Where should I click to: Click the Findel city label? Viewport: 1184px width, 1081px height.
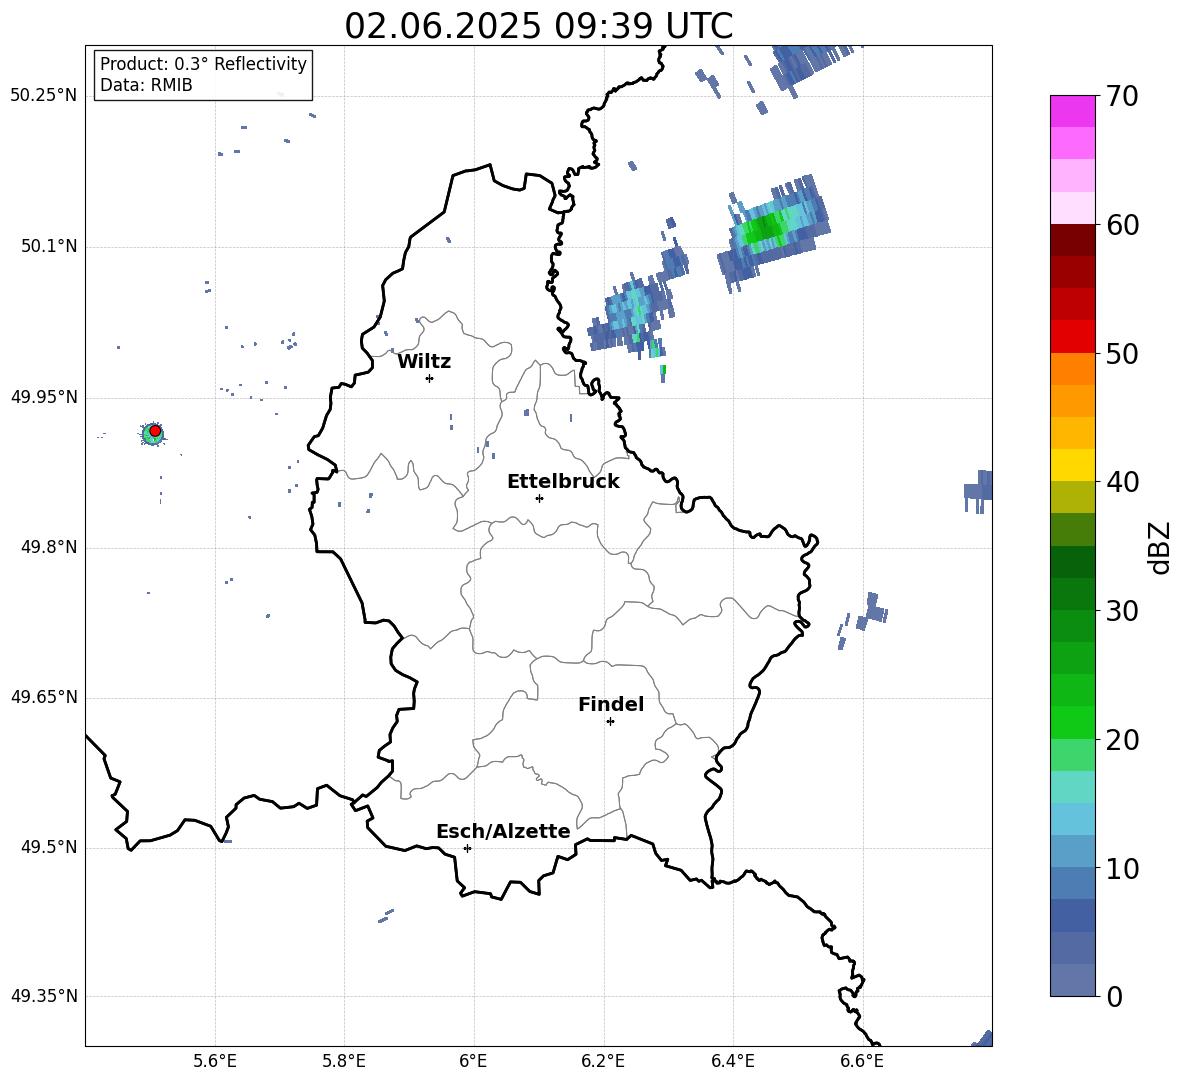[611, 704]
